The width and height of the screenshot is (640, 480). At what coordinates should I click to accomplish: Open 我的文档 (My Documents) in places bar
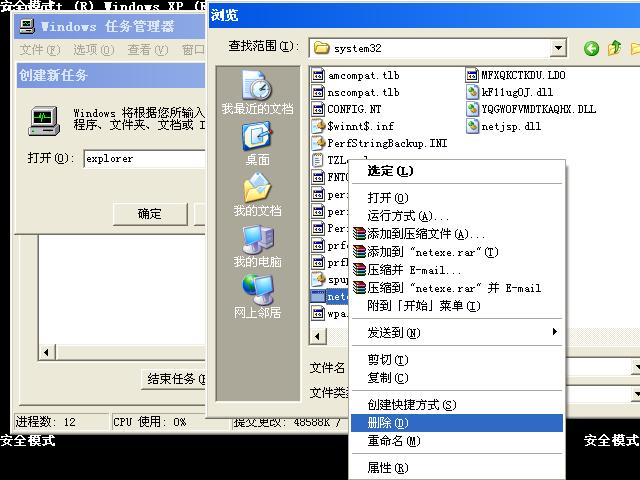[257, 194]
